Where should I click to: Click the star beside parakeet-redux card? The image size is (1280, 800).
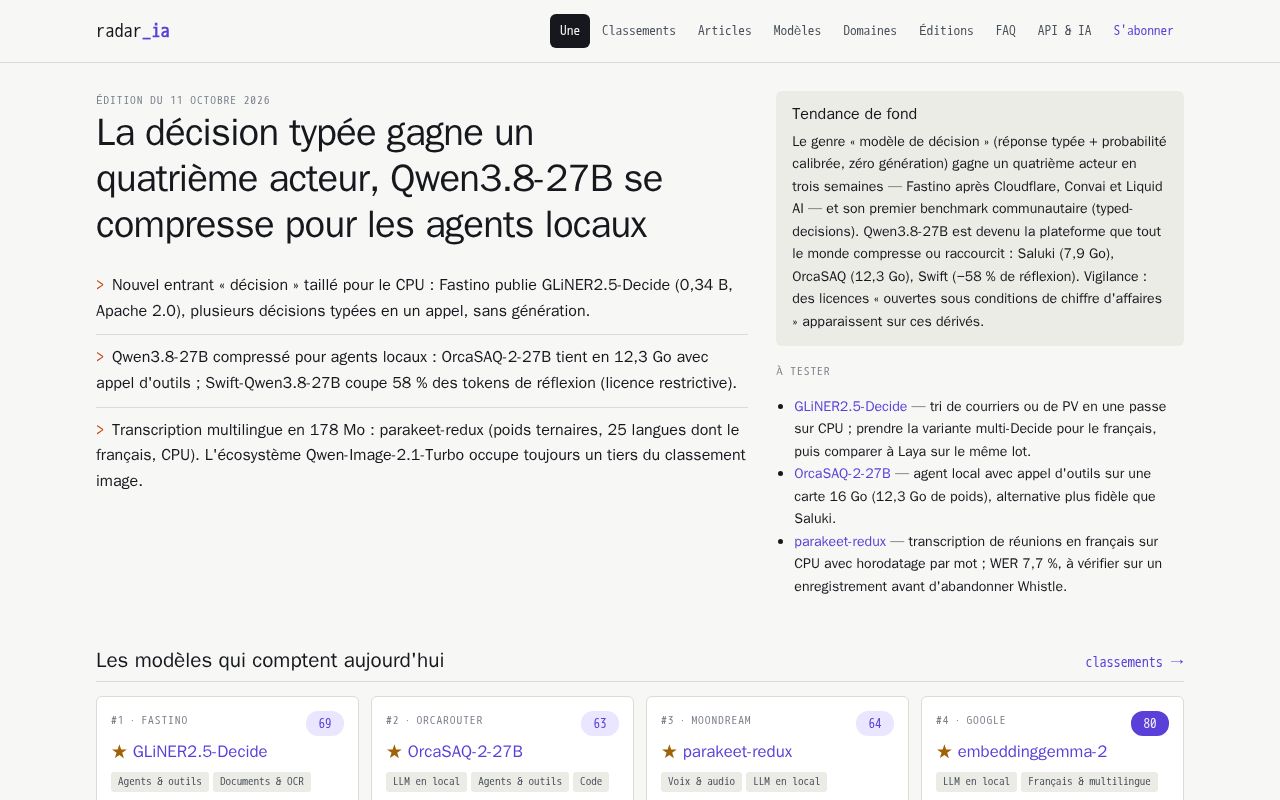669,751
